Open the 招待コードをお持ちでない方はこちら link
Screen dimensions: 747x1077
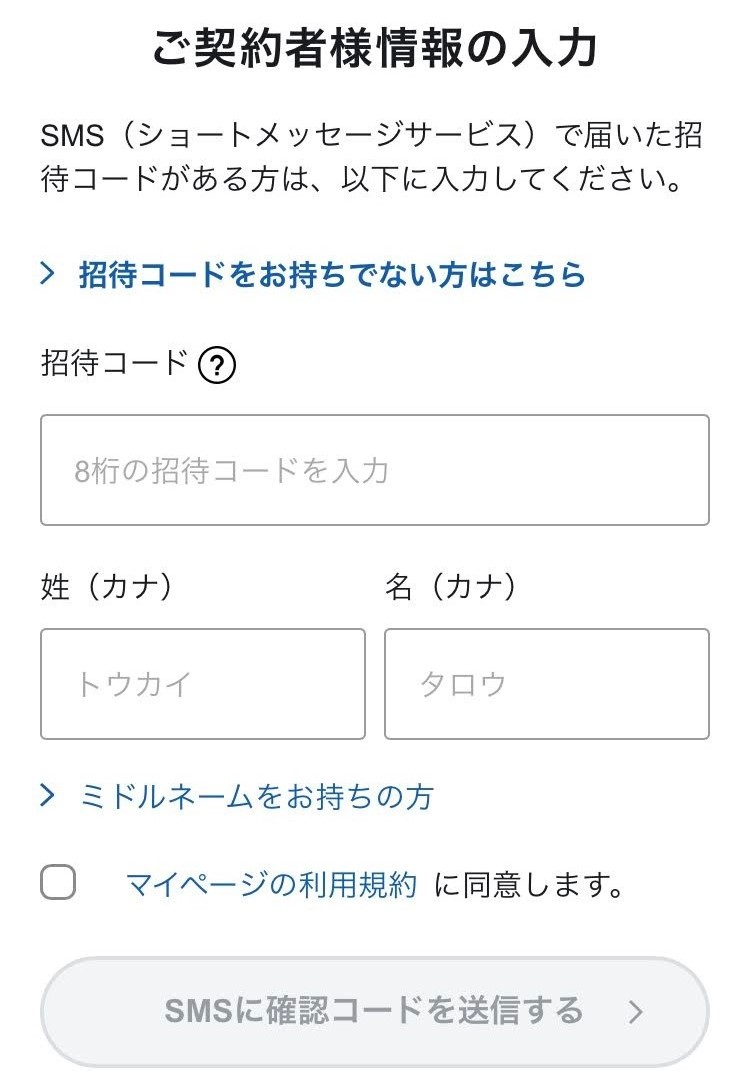[332, 275]
